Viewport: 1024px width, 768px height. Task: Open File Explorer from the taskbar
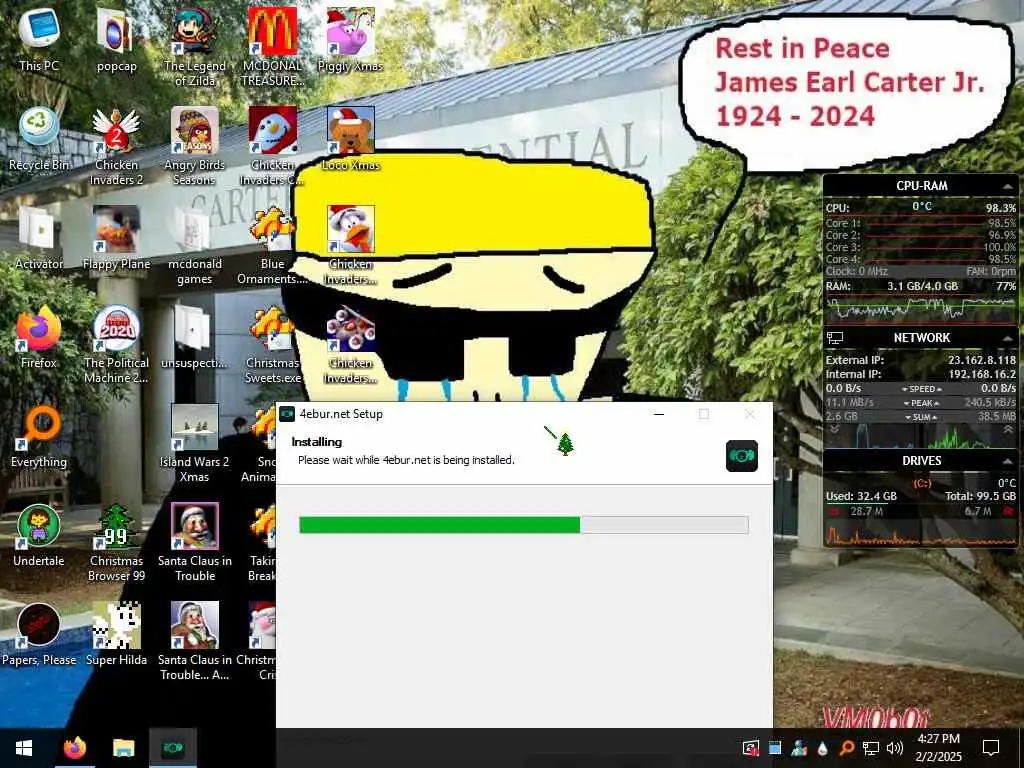pos(123,748)
